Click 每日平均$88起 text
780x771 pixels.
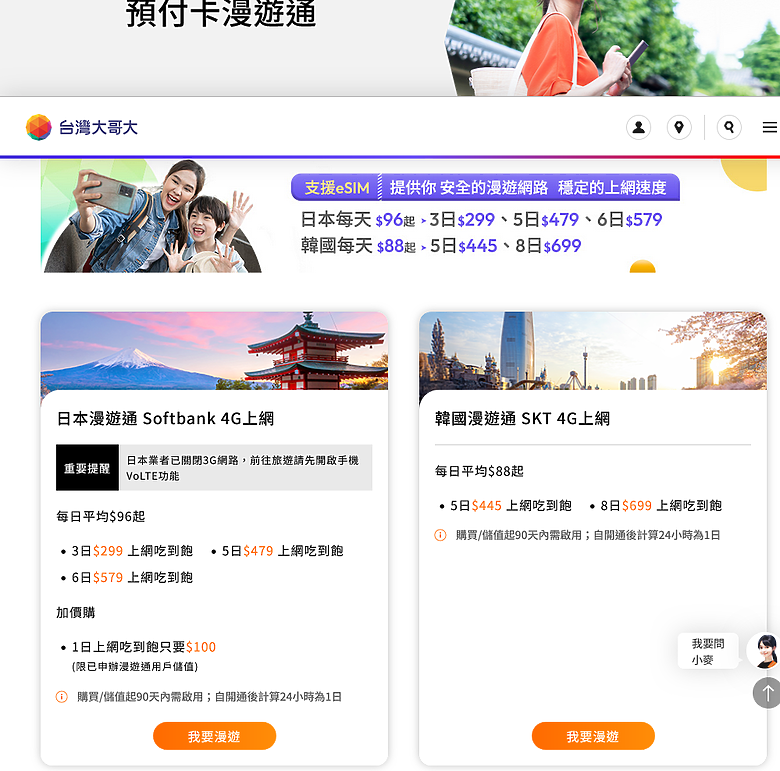tap(479, 471)
